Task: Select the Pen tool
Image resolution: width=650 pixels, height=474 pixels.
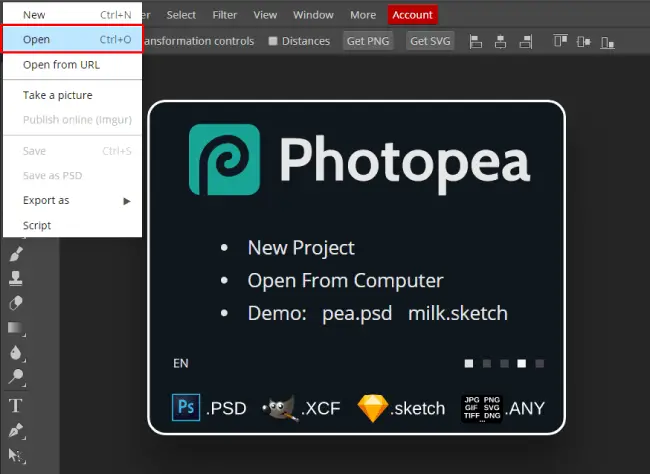Action: 16,430
